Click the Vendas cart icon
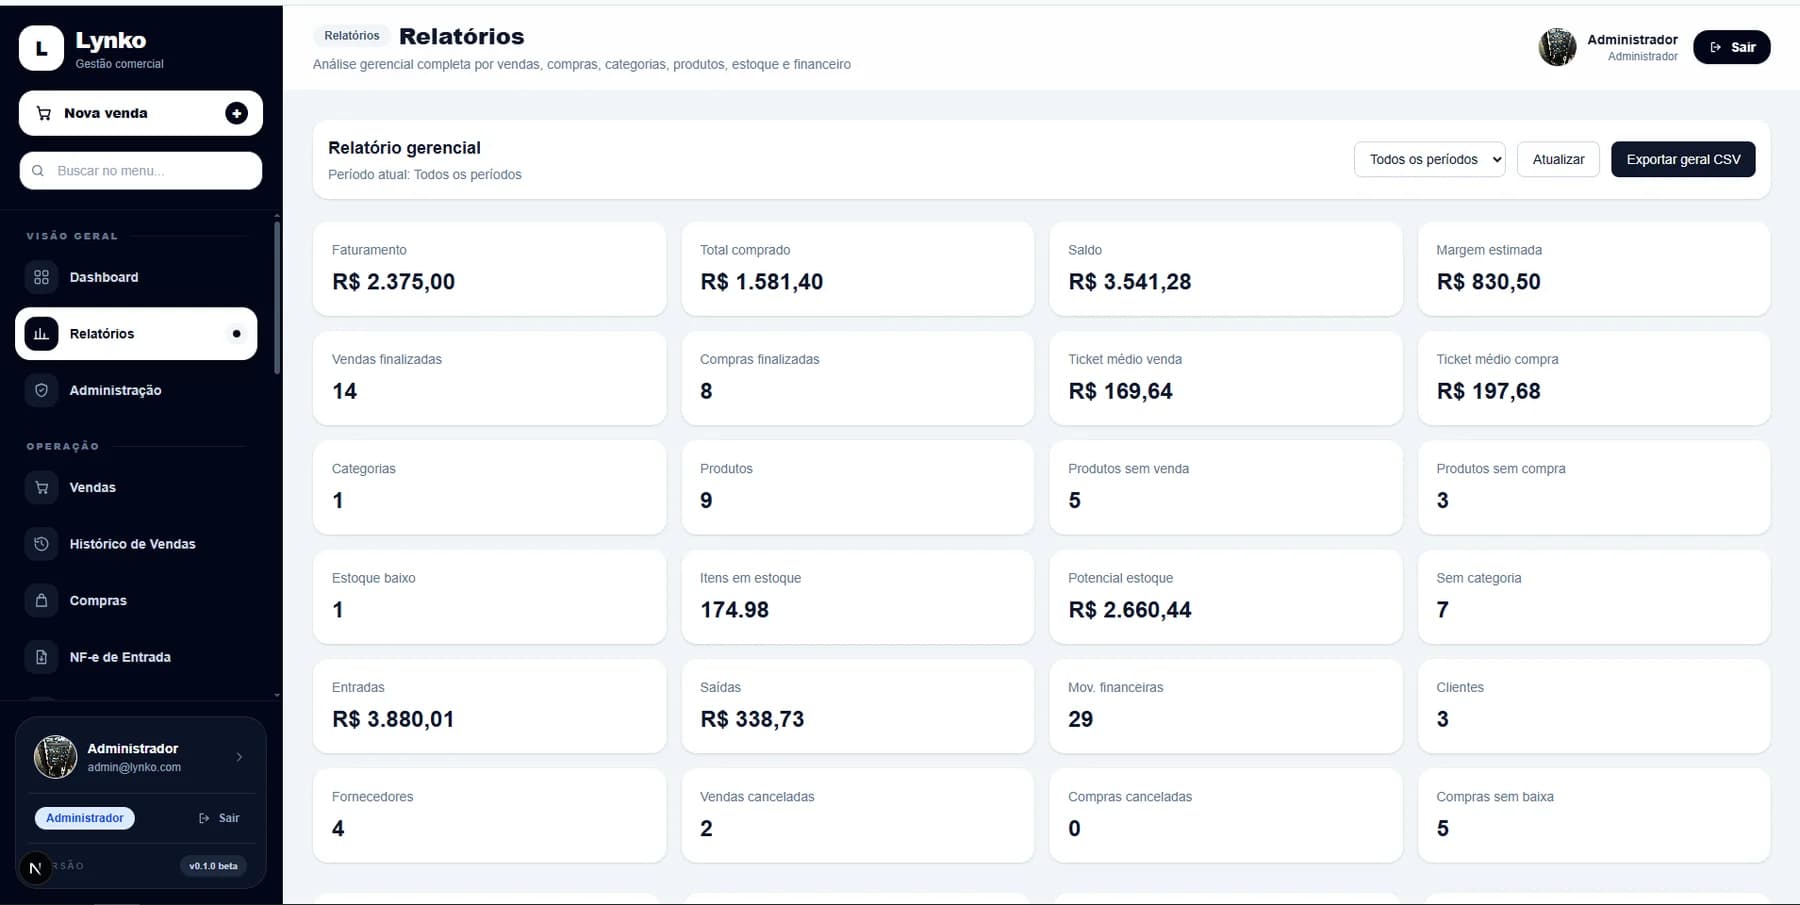 (41, 487)
